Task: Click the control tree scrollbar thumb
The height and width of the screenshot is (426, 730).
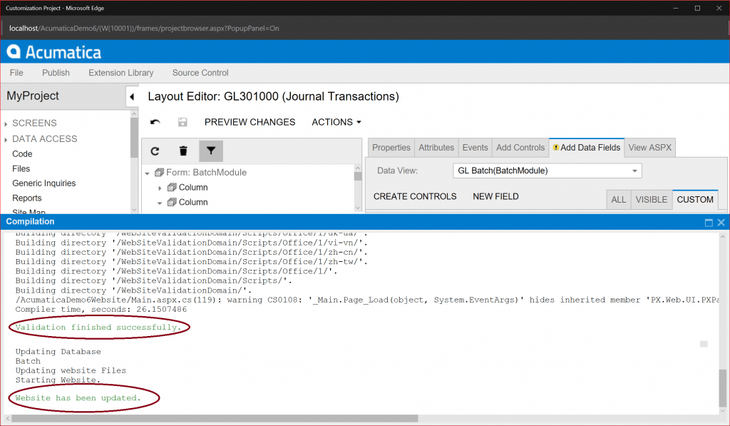Action: [358, 176]
